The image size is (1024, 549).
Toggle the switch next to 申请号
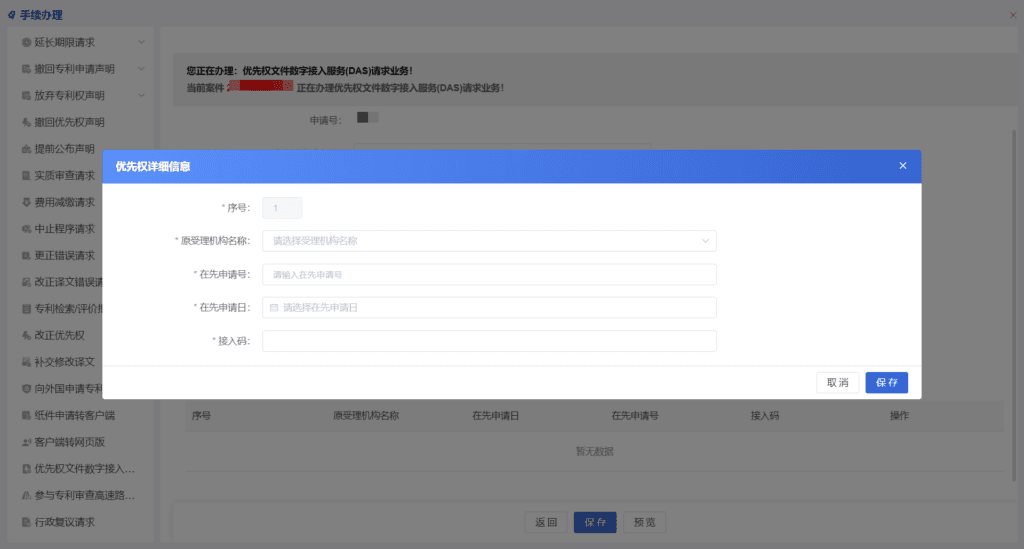(x=368, y=118)
